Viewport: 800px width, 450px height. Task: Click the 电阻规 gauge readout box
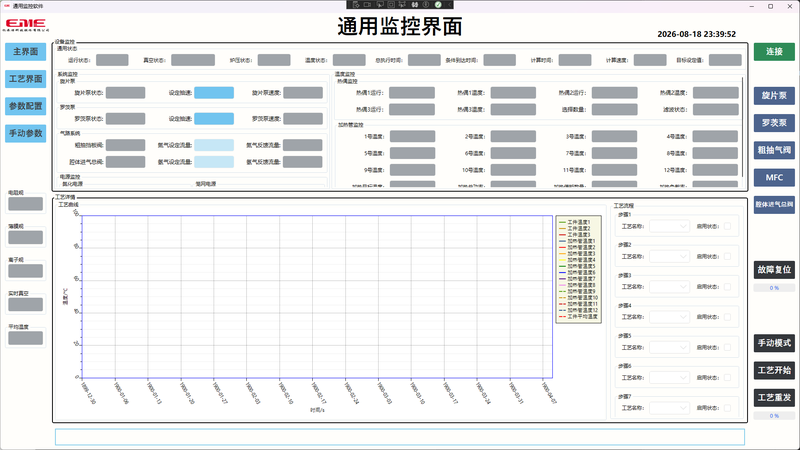26,204
